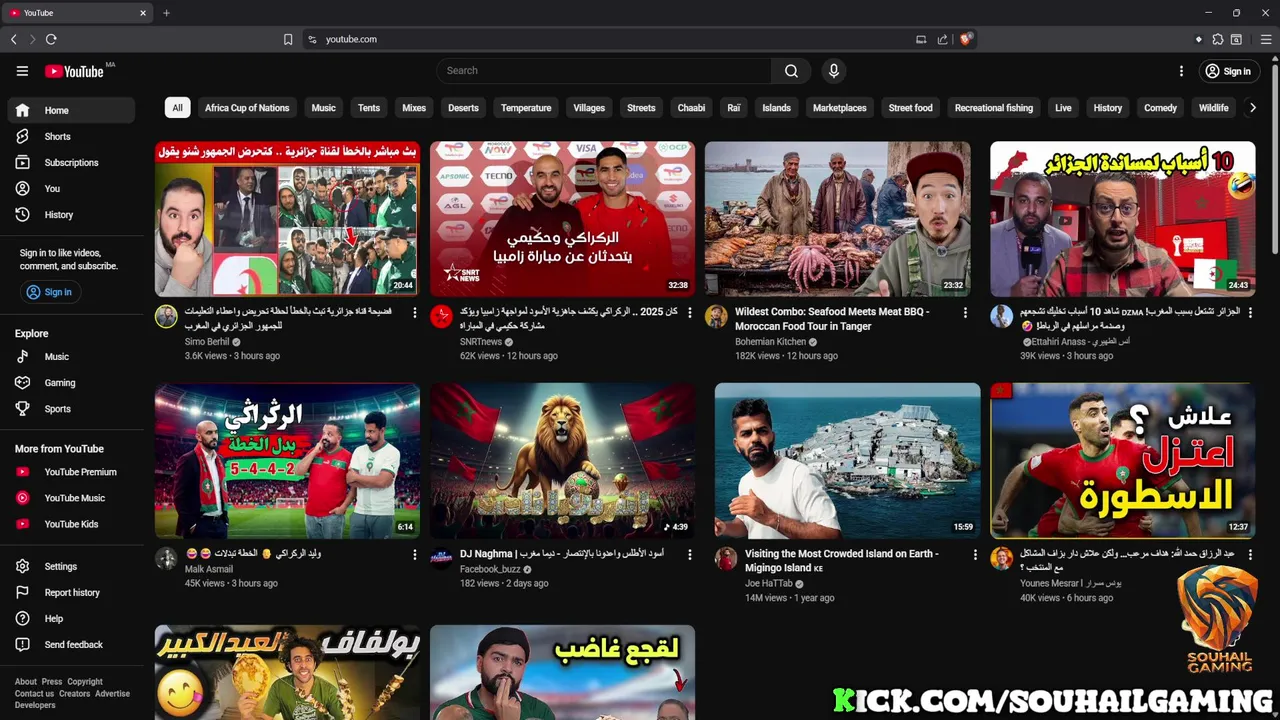Viewport: 1280px width, 720px height.
Task: Select the Chaabi chip
Action: click(x=691, y=108)
